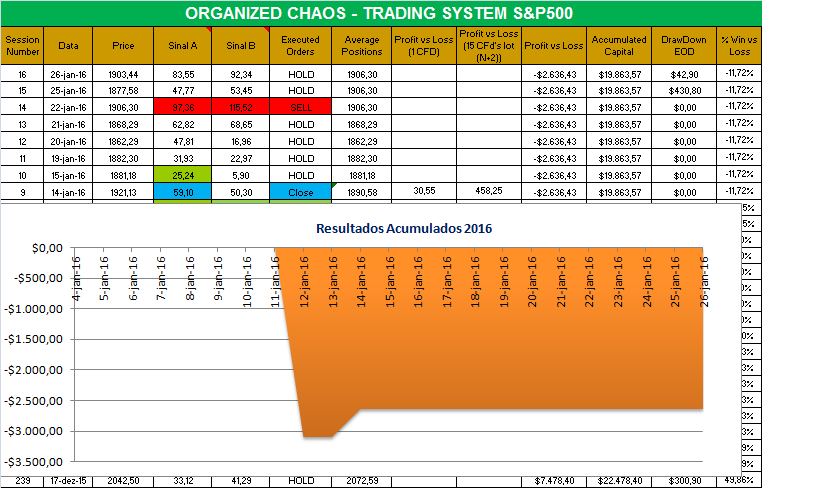This screenshot has height=488, width=819.
Task: Select the DrawDown value $430,80
Action: (x=684, y=90)
